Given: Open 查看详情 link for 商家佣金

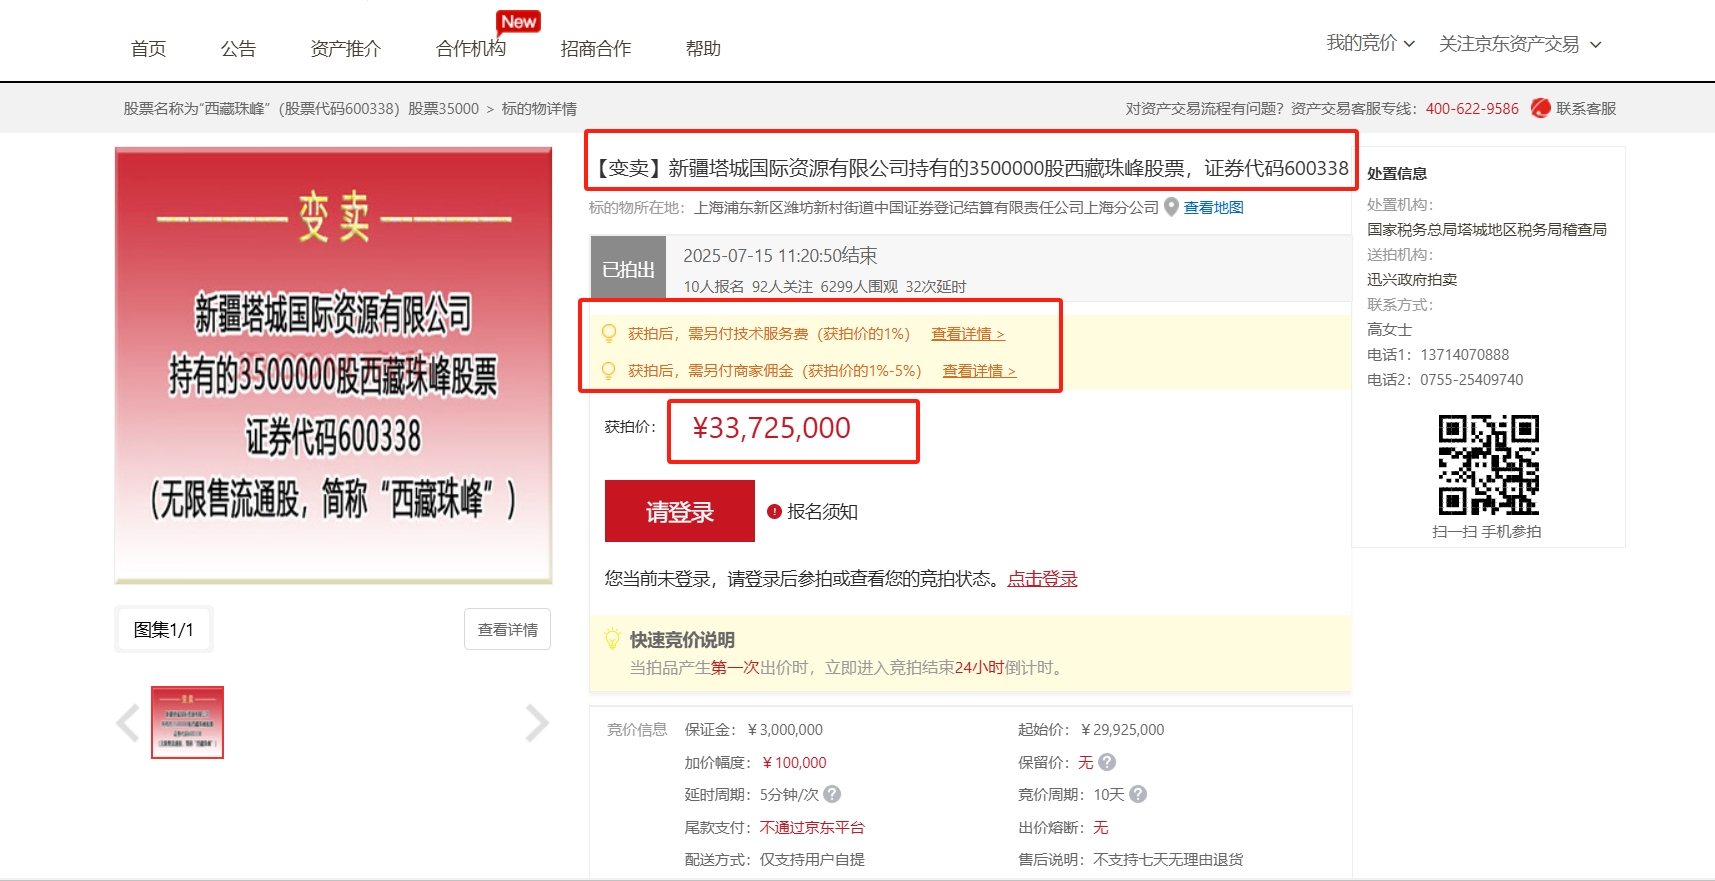Looking at the screenshot, I should click(x=979, y=371).
